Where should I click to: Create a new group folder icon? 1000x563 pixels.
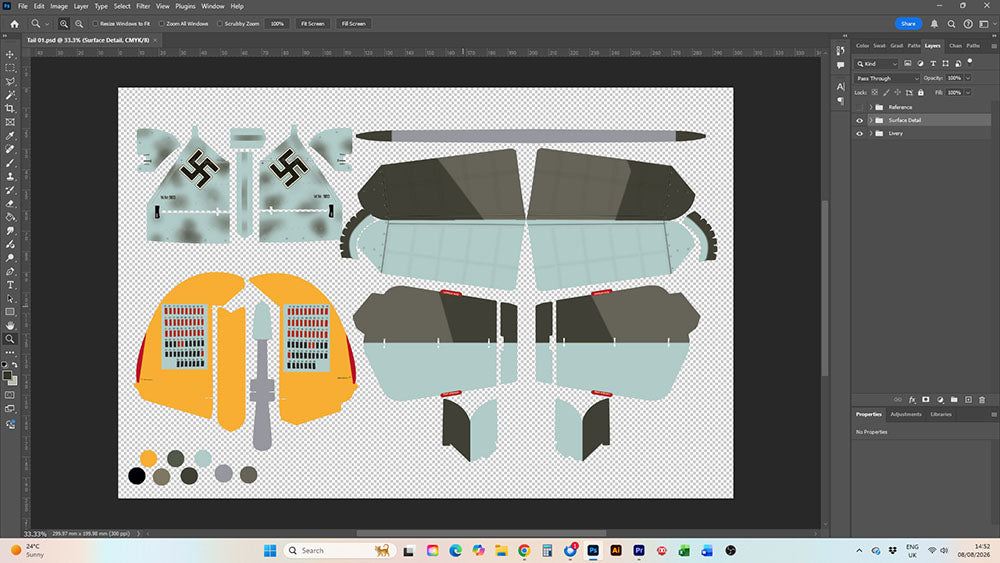[x=954, y=400]
